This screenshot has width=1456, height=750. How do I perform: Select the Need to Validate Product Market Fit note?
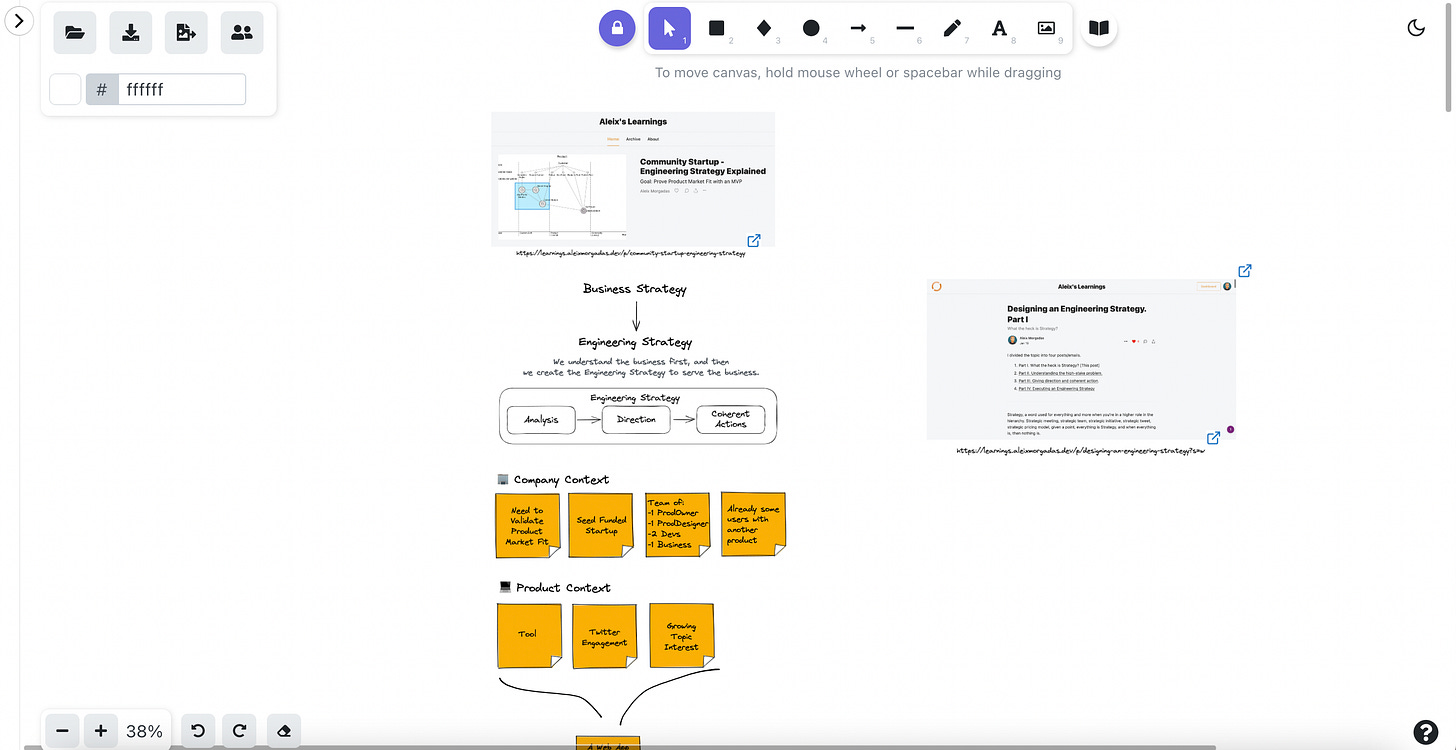coord(527,525)
